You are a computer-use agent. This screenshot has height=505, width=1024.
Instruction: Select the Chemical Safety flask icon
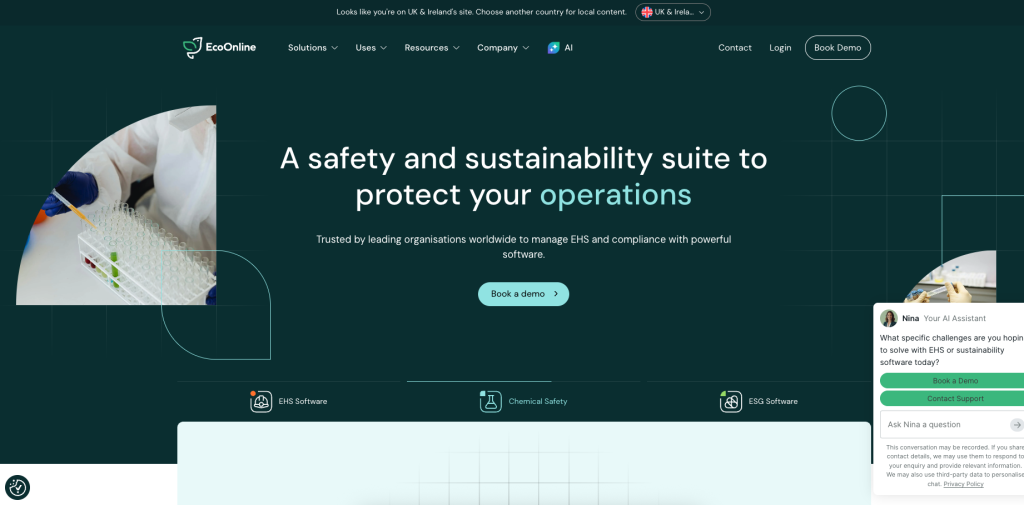[490, 401]
